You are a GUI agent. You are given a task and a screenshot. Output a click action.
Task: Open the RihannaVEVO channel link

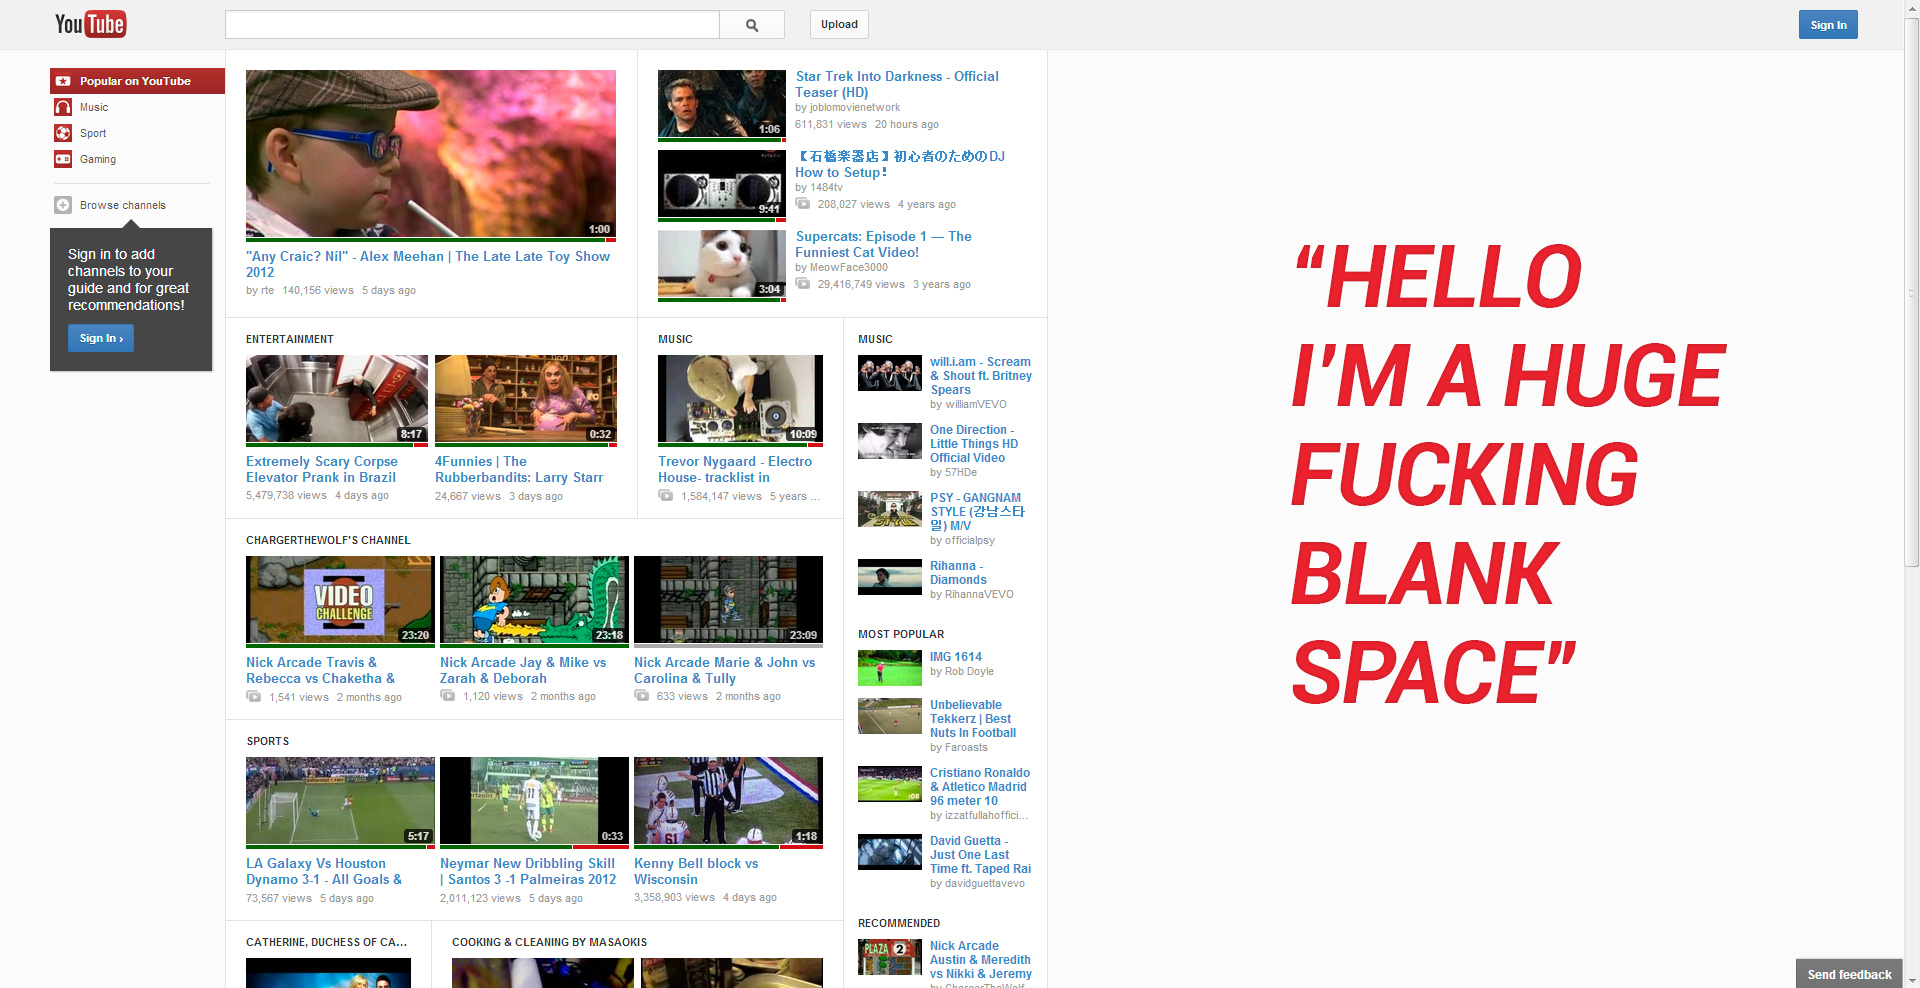point(979,594)
